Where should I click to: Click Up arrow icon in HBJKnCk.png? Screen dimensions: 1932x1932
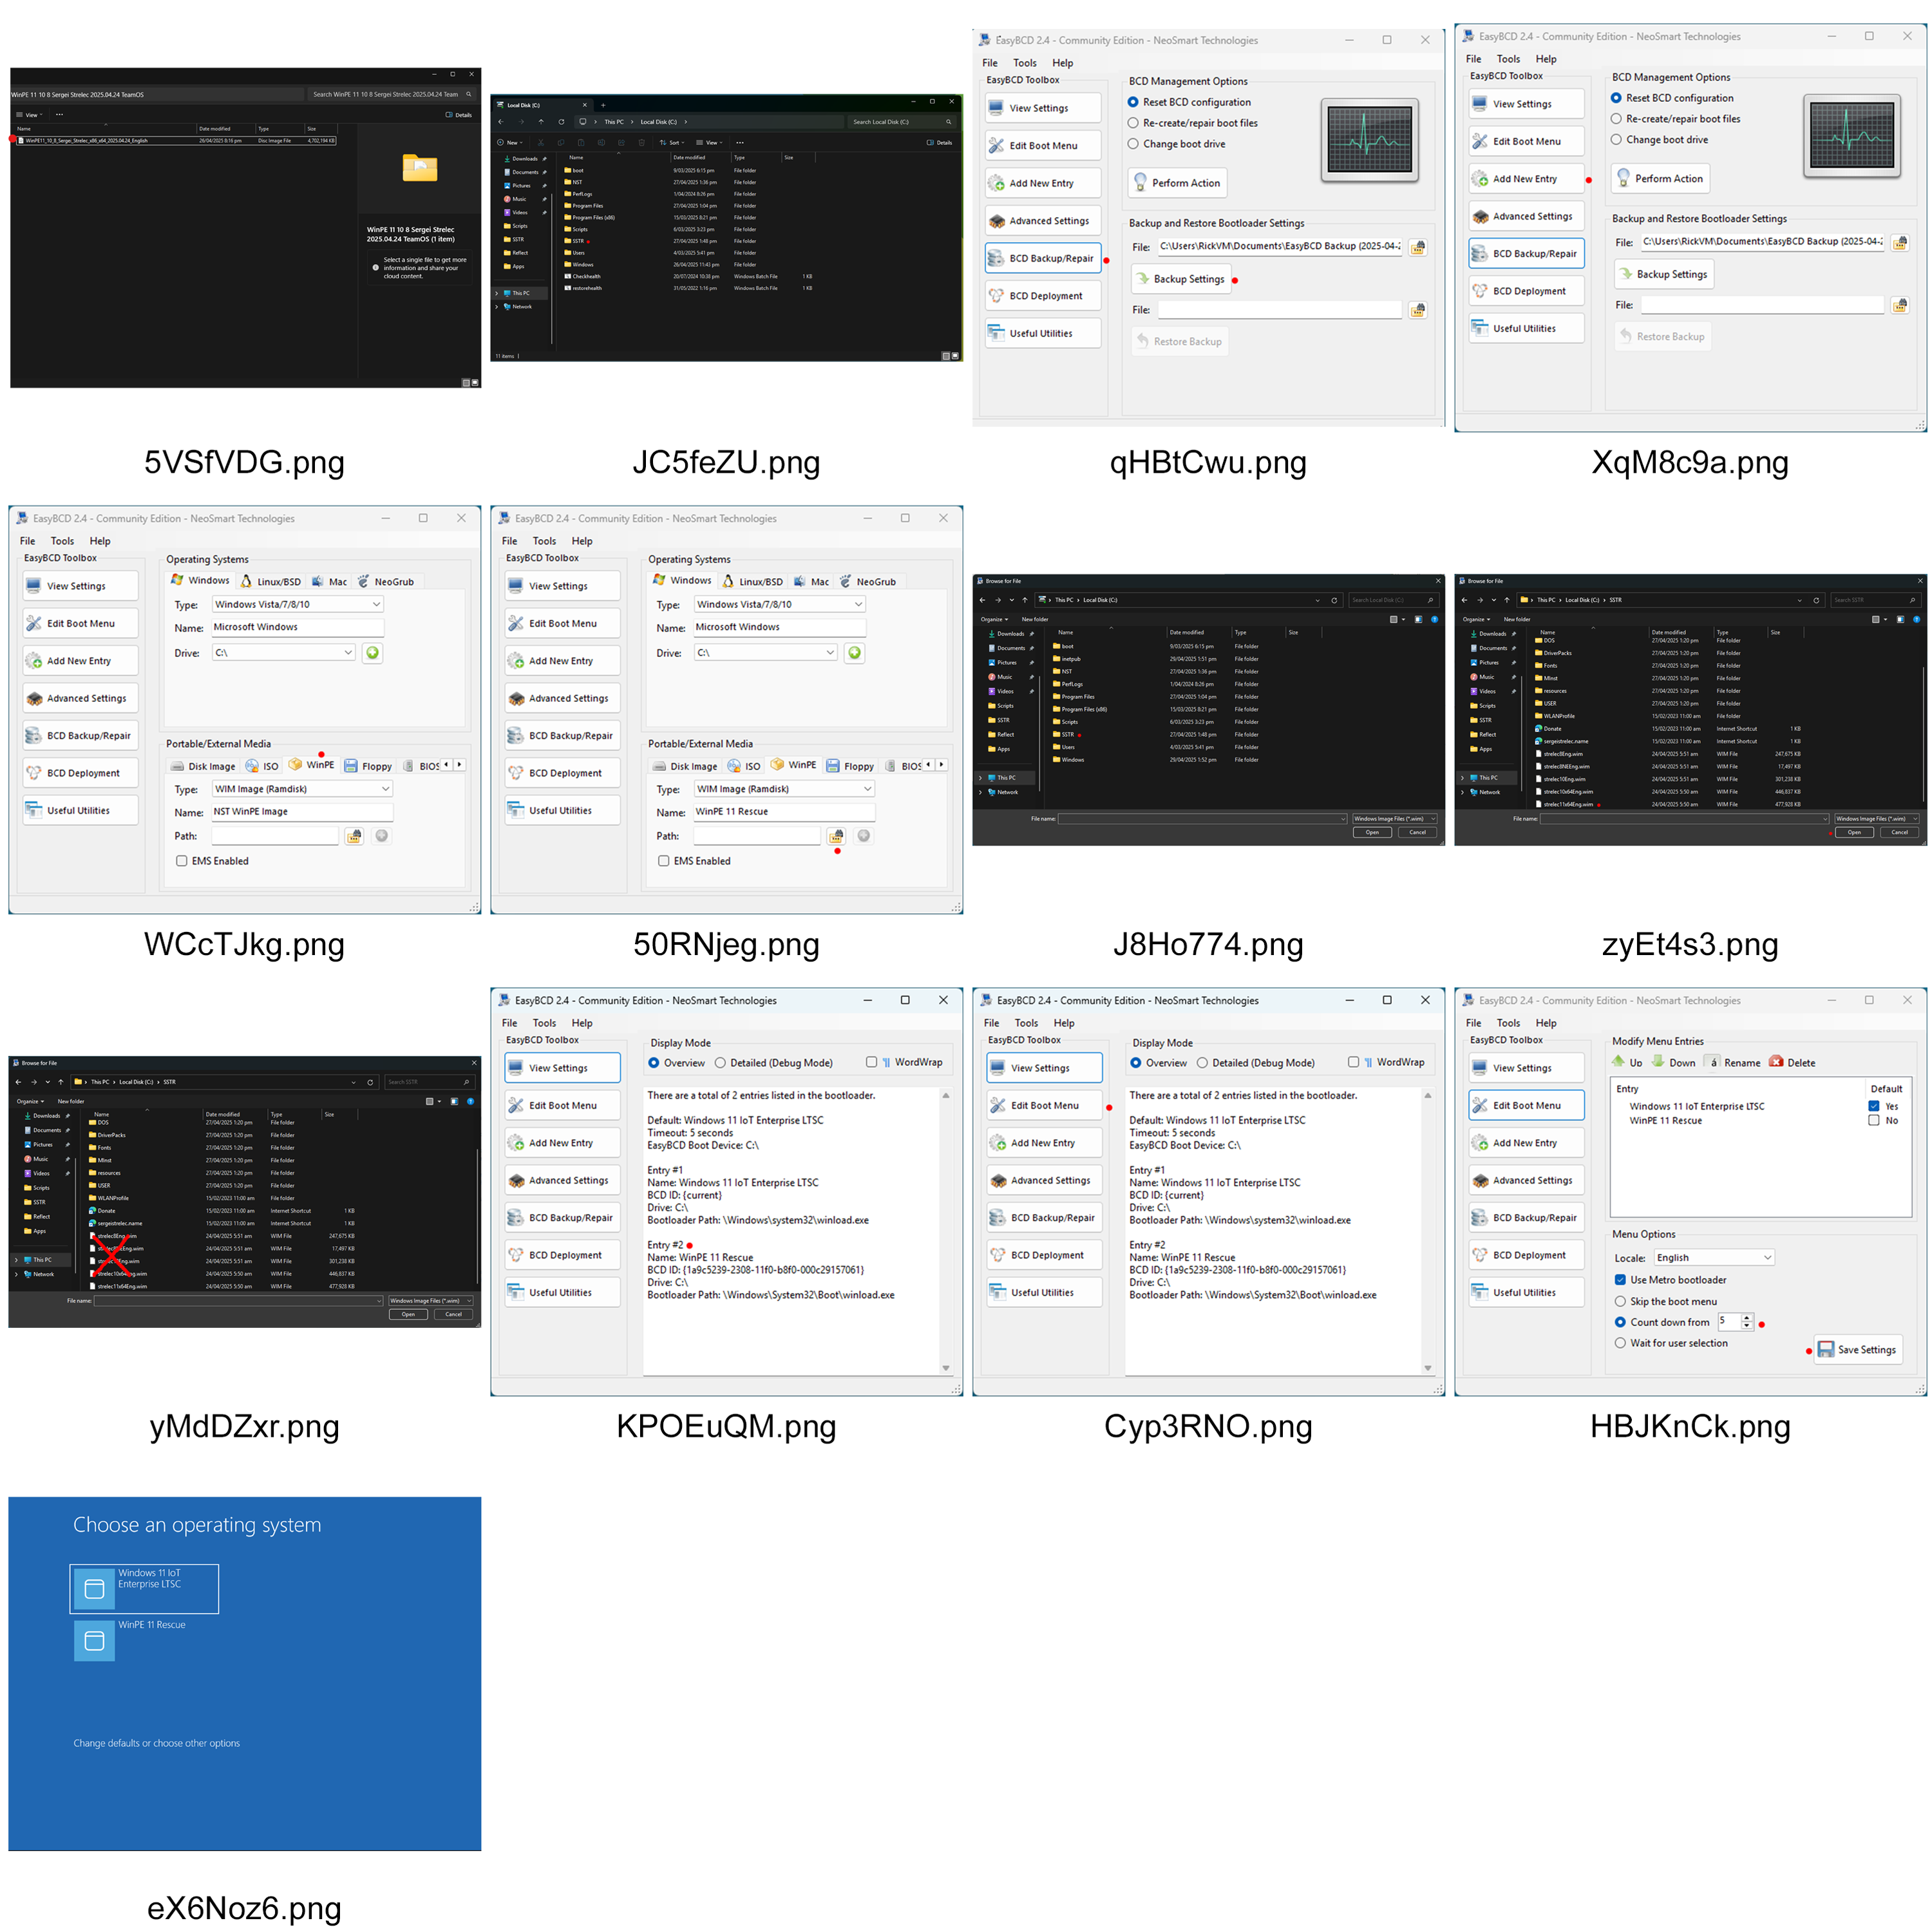1618,1062
